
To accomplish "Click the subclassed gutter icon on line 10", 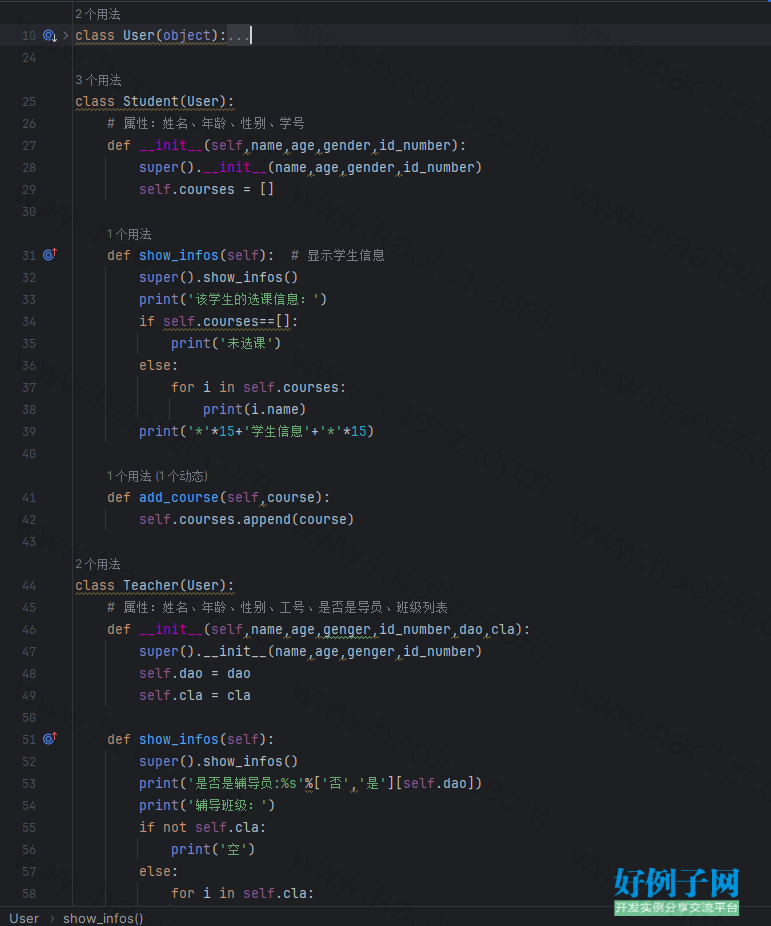I will coord(50,36).
